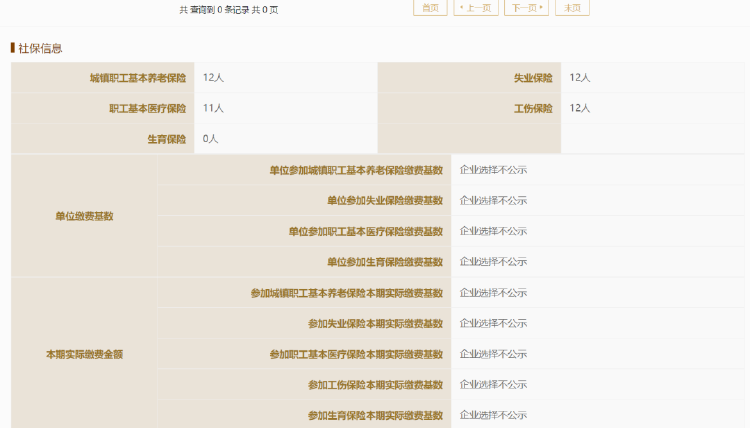Select the 职工基本医疗保险 label
This screenshot has width=750, height=428.
(147, 108)
